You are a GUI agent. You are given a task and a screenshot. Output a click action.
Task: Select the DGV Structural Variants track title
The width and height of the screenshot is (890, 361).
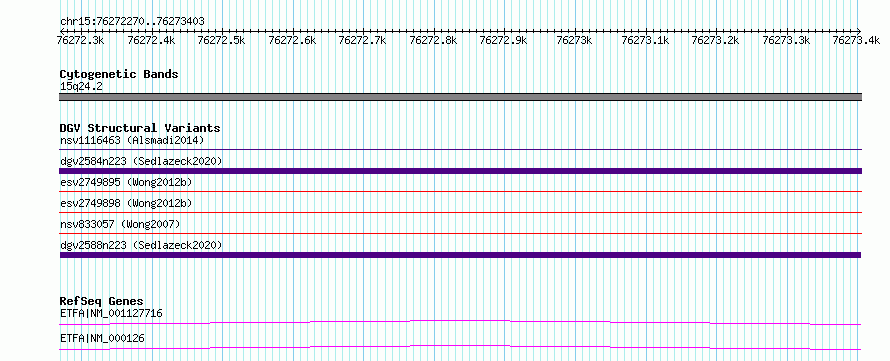(140, 128)
